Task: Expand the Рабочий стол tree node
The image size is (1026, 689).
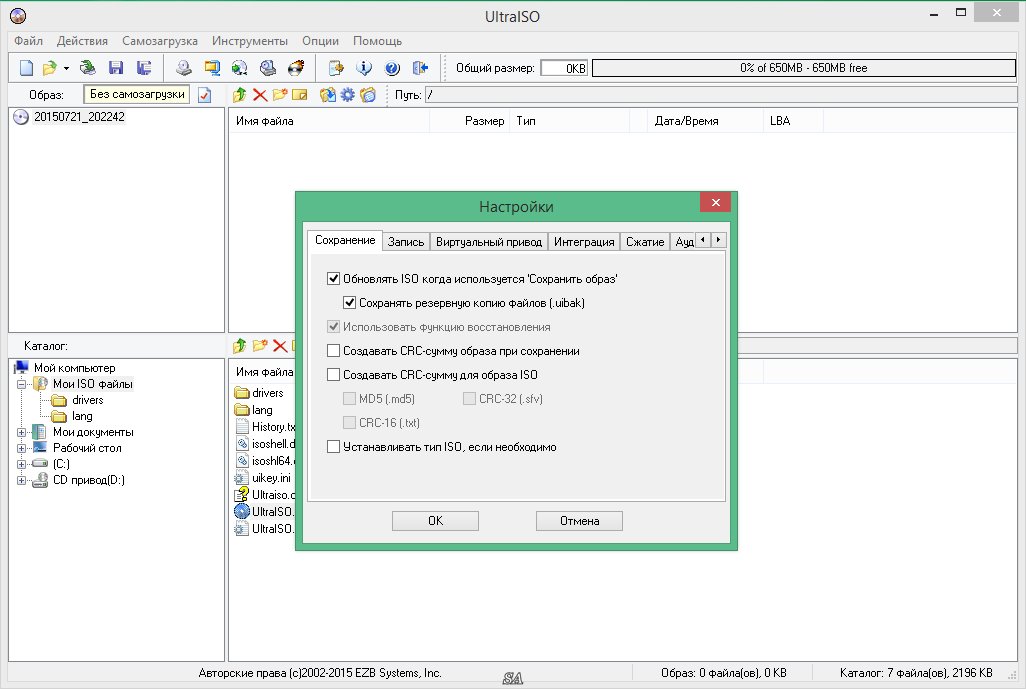Action: [x=22, y=448]
